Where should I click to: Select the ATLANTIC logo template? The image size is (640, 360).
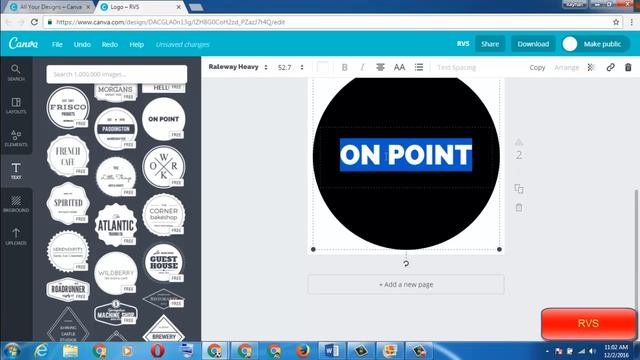point(116,225)
